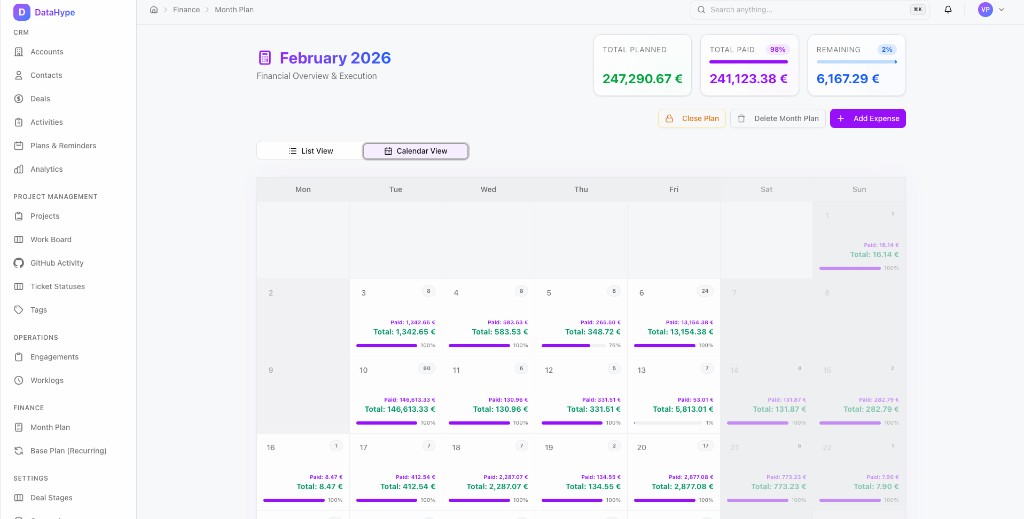Open the February 10 calendar cell
1024x519 pixels.
[396, 395]
